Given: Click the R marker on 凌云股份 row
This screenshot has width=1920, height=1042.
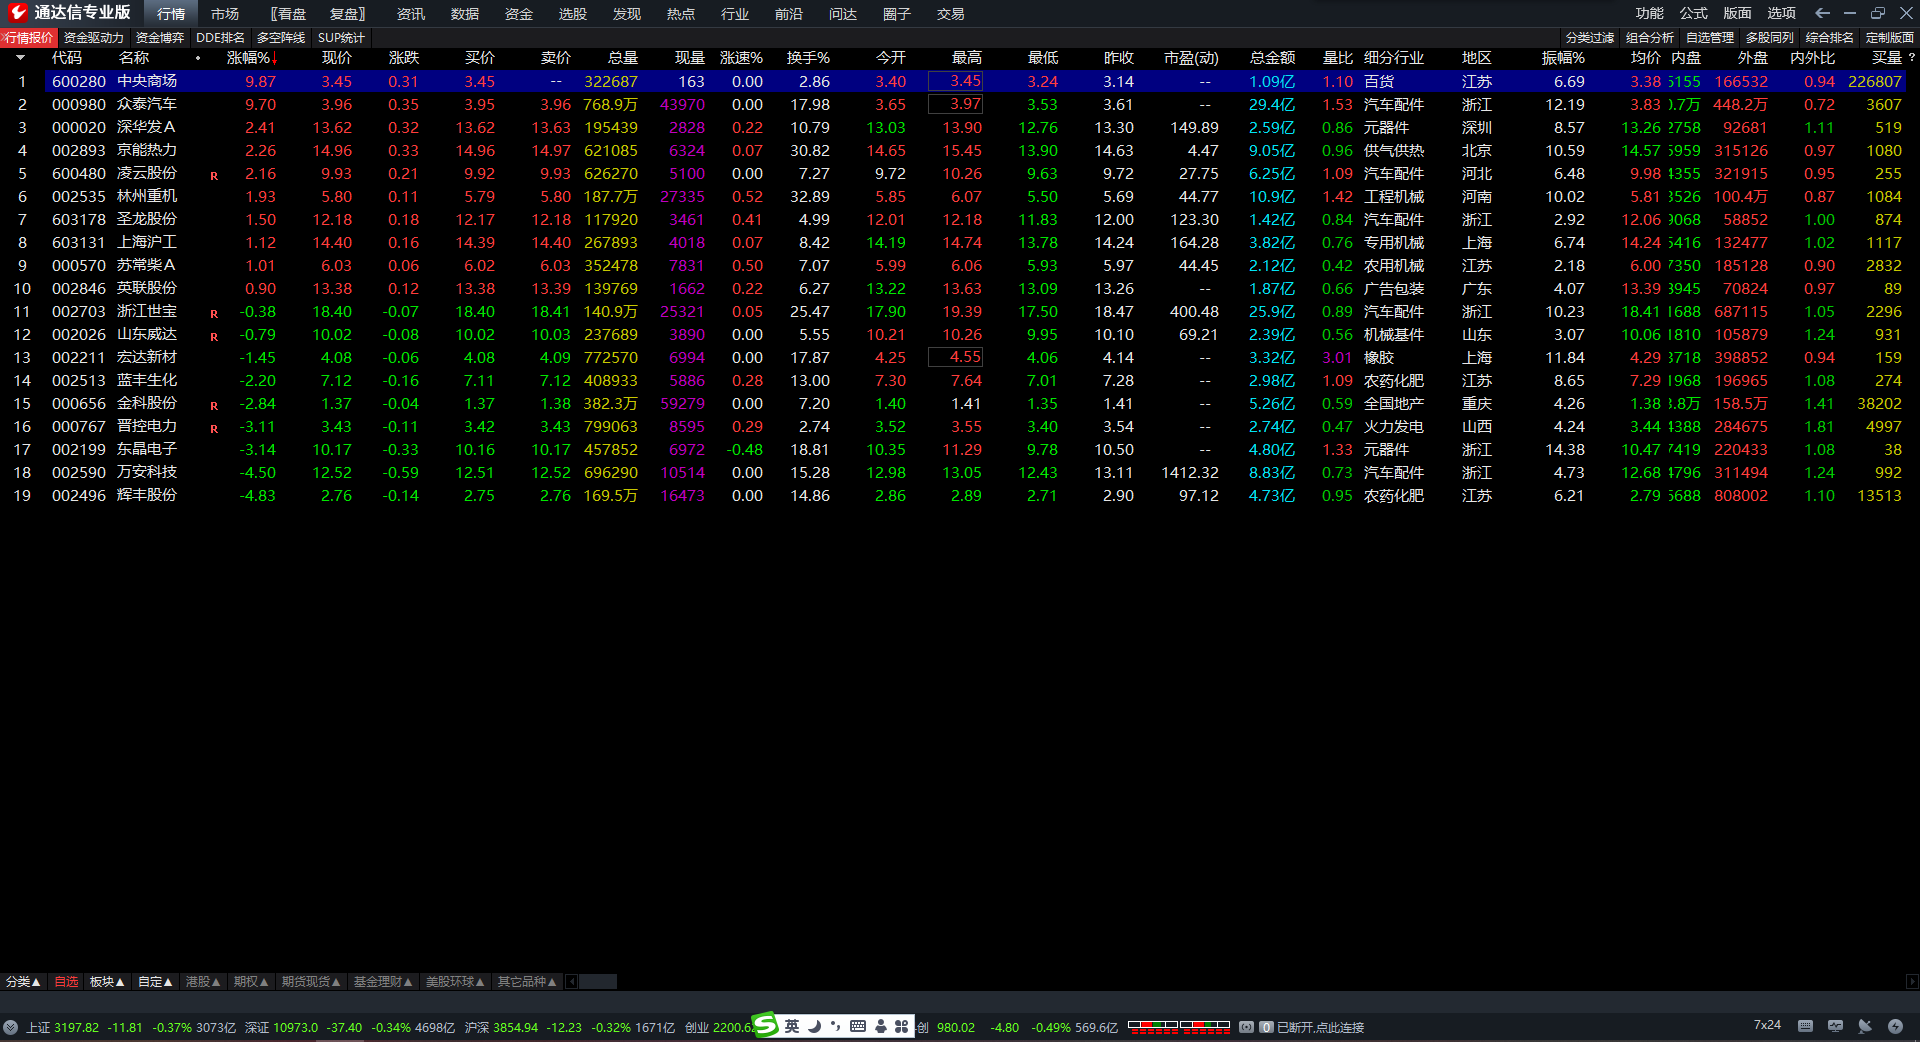Looking at the screenshot, I should point(214,175).
